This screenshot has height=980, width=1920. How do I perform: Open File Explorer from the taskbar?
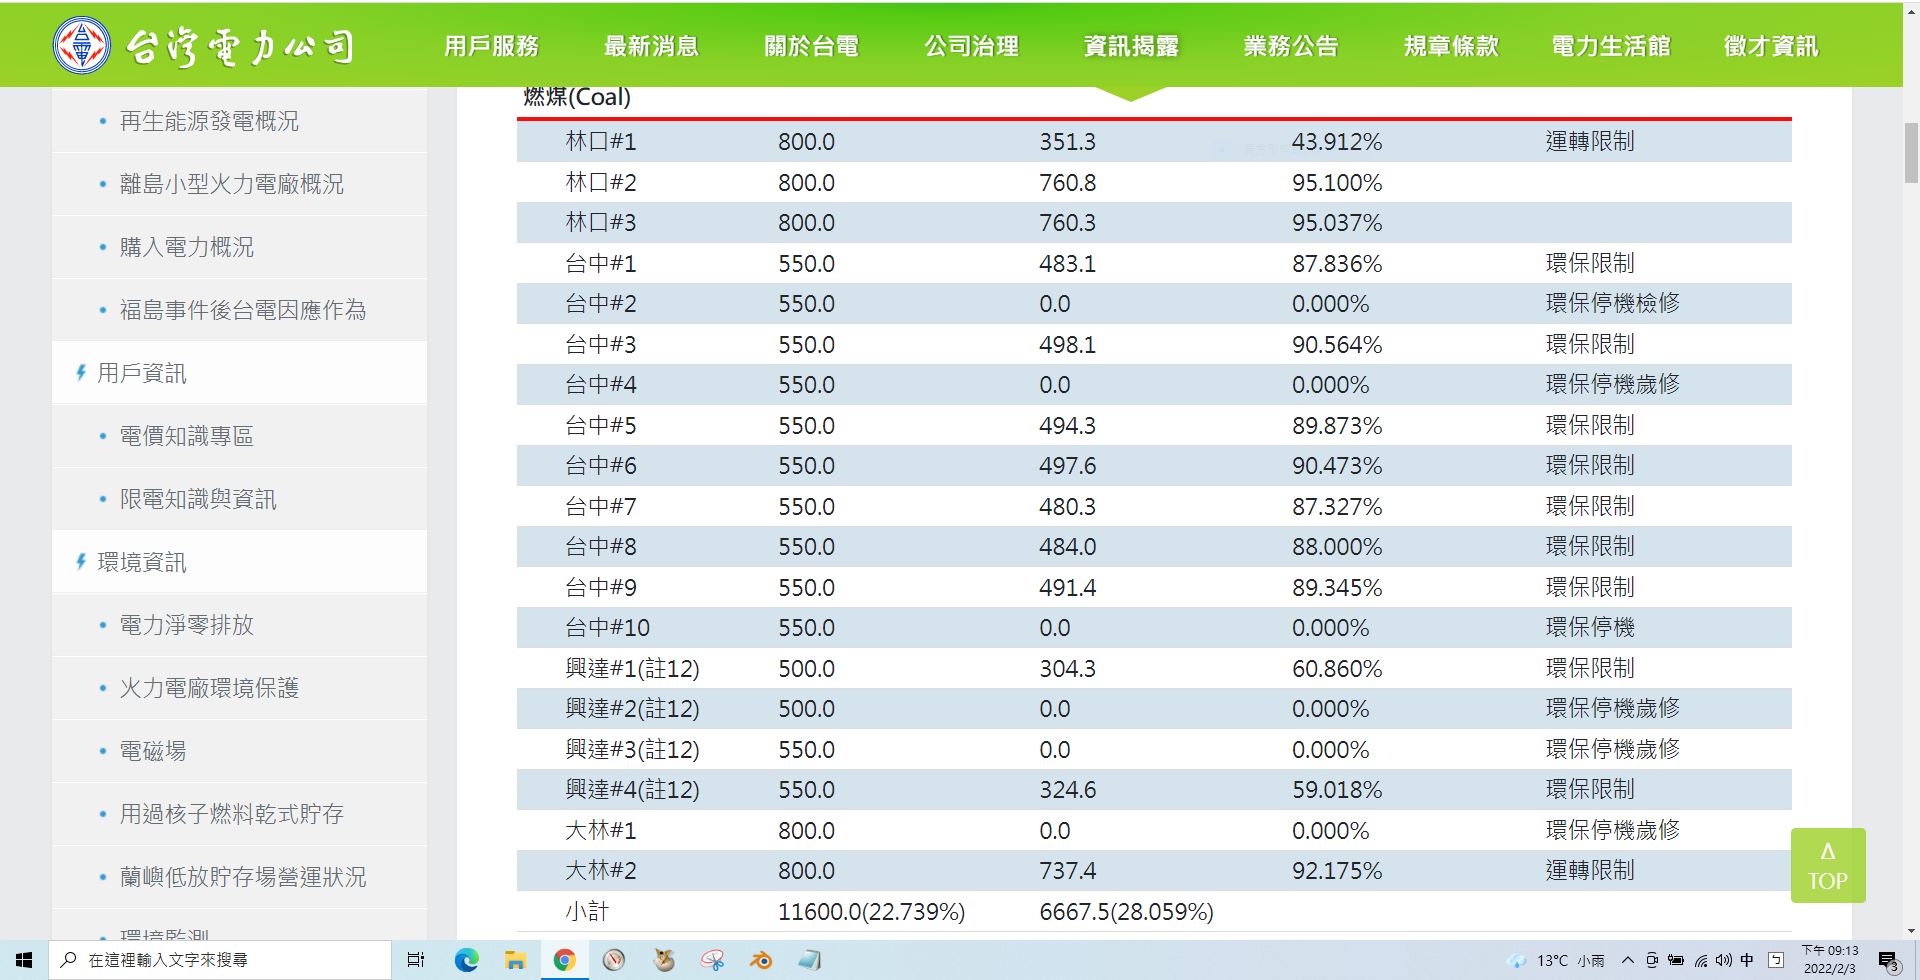pyautogui.click(x=515, y=960)
